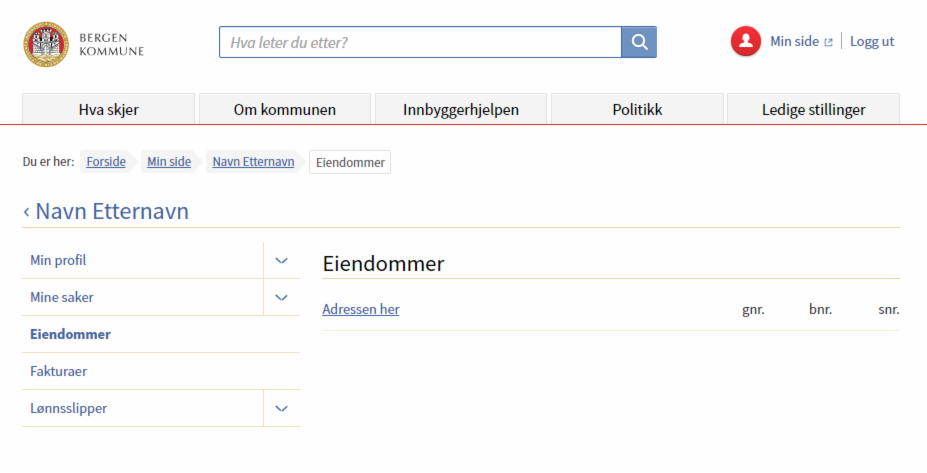Click the back arrow before Navn Etternavn heading
The image size is (927, 473).
(26, 212)
